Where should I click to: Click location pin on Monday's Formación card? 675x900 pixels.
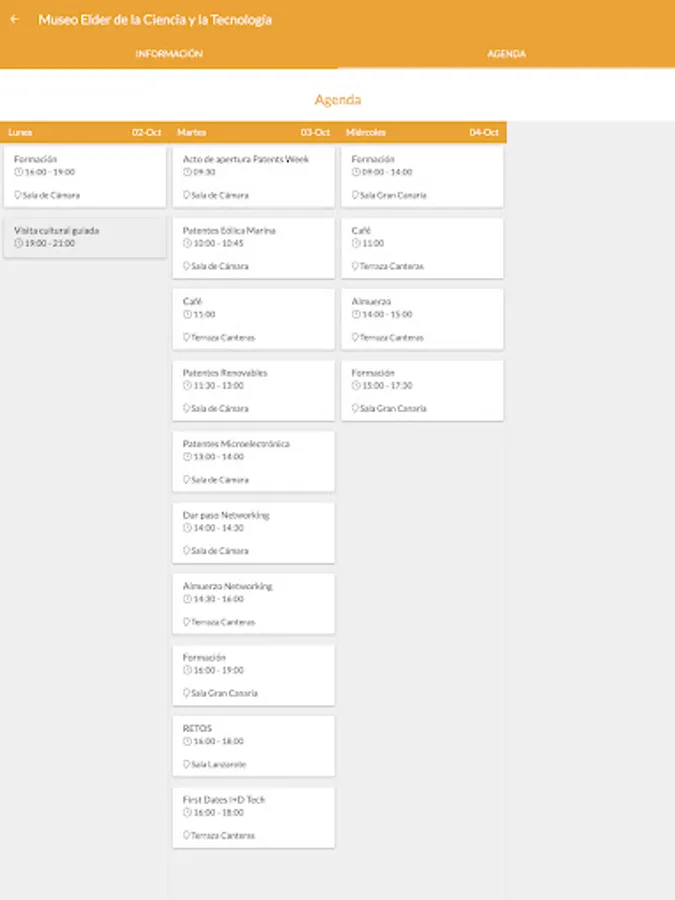[x=18, y=195]
